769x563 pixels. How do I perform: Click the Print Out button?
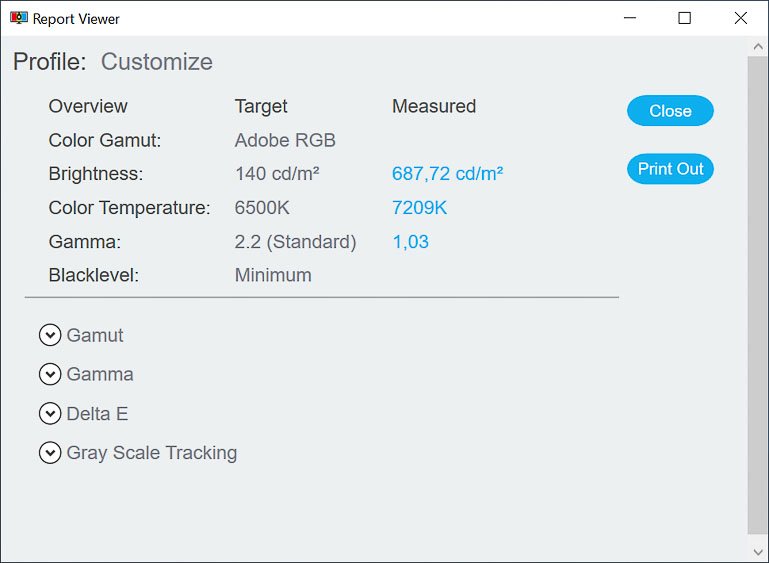click(x=670, y=169)
